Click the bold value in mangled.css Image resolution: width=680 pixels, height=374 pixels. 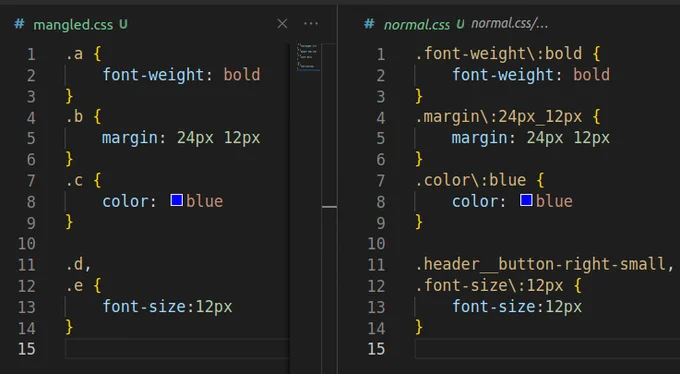click(242, 75)
